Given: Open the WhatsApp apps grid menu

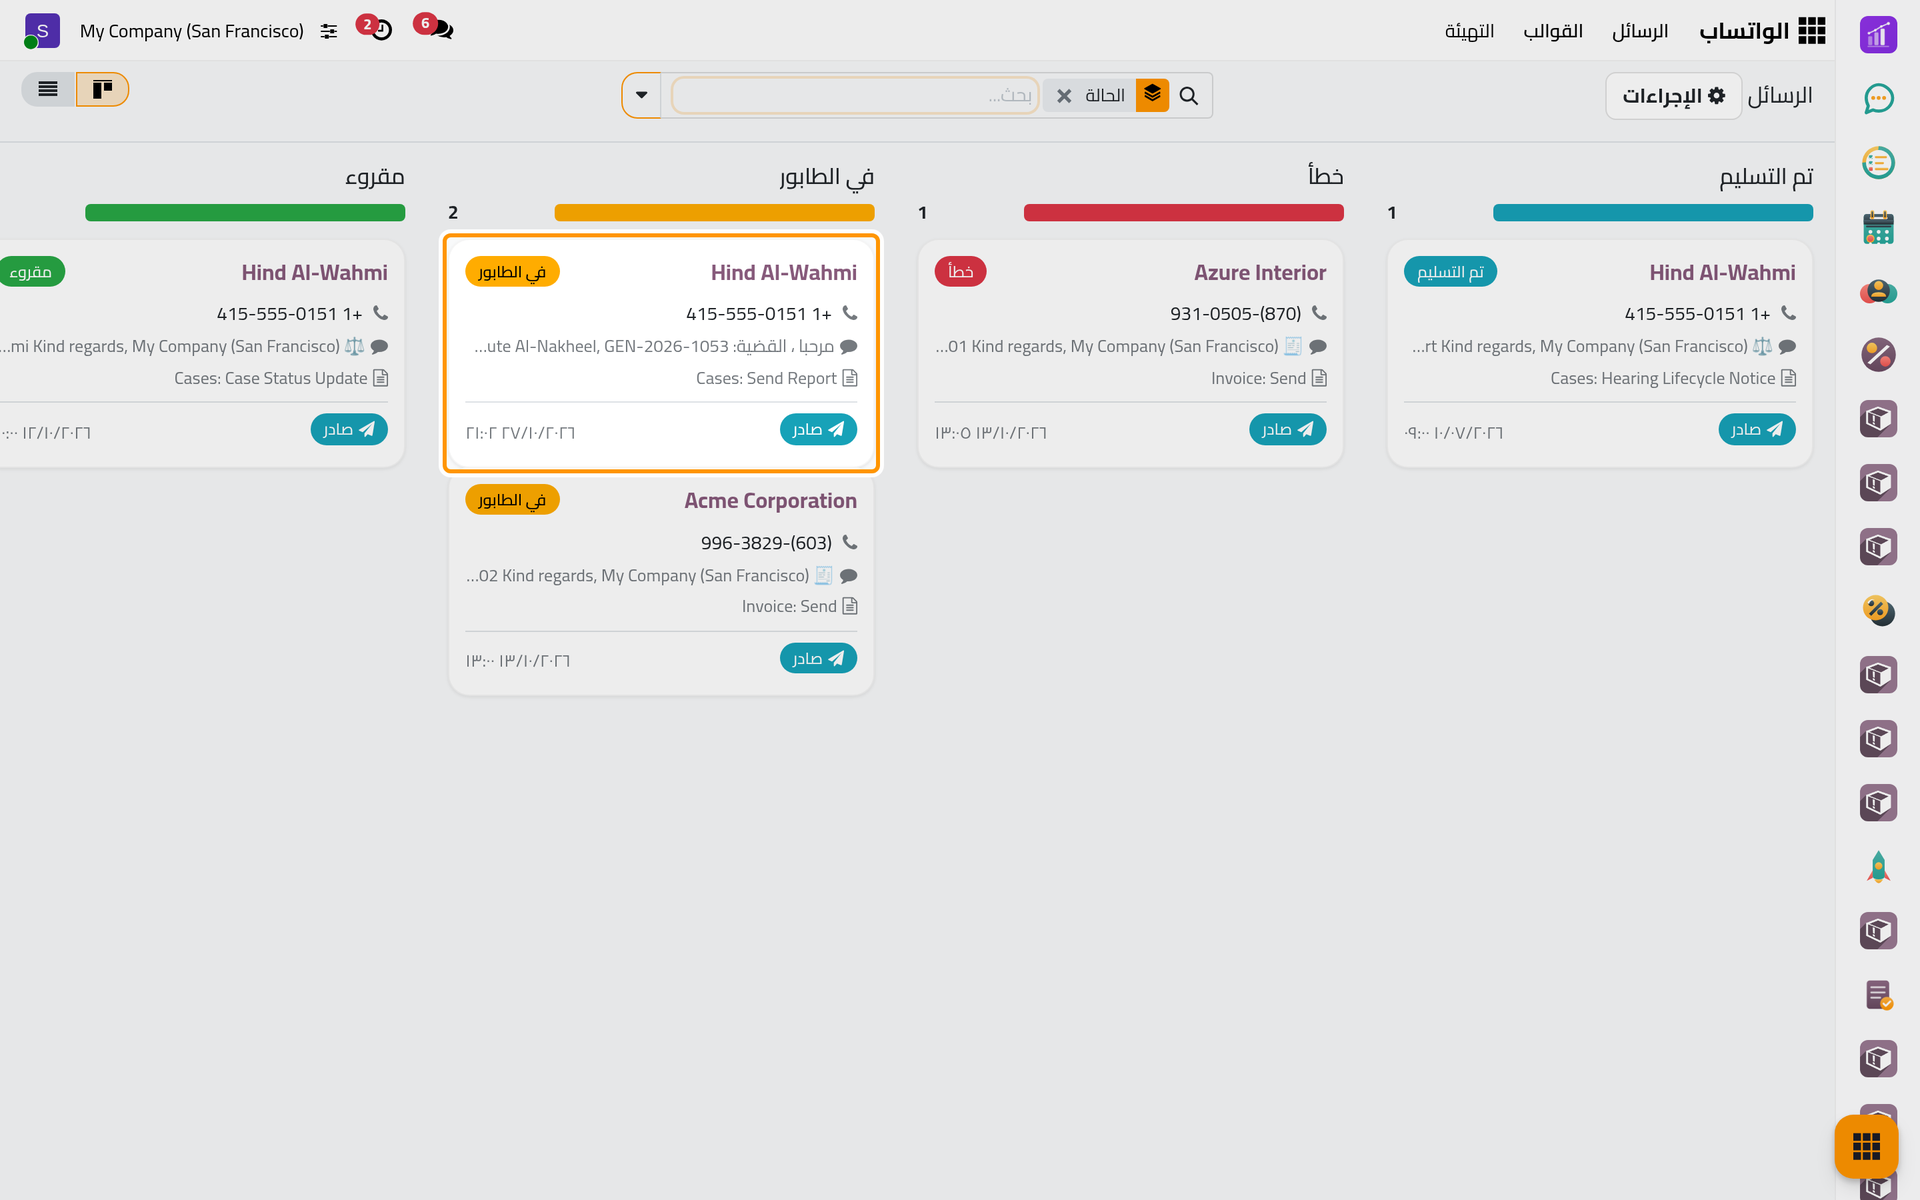Looking at the screenshot, I should (x=1811, y=31).
